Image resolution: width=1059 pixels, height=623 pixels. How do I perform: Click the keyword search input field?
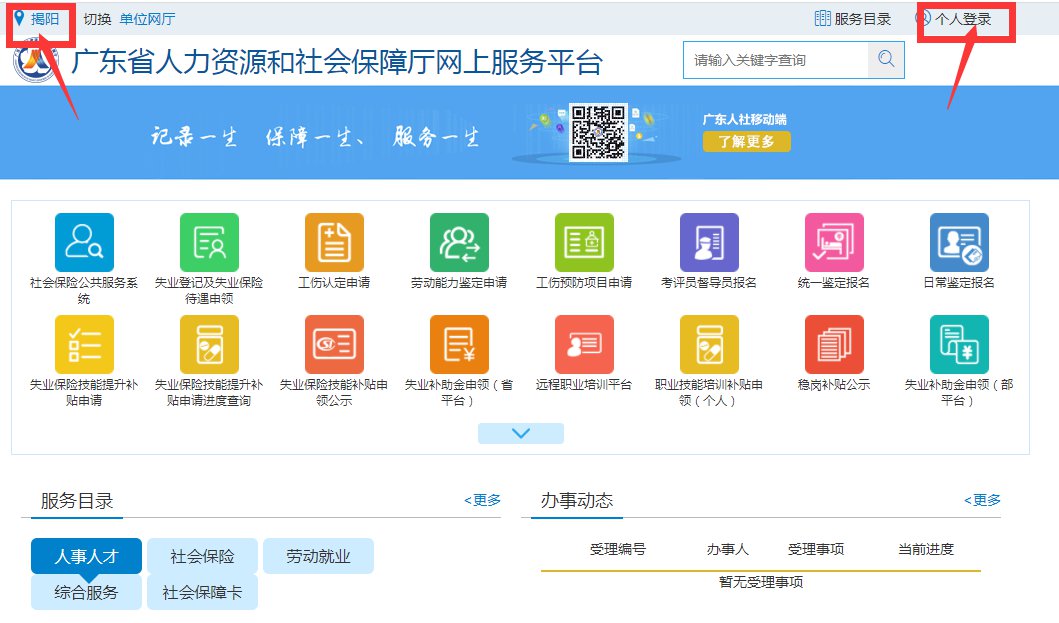coord(775,60)
